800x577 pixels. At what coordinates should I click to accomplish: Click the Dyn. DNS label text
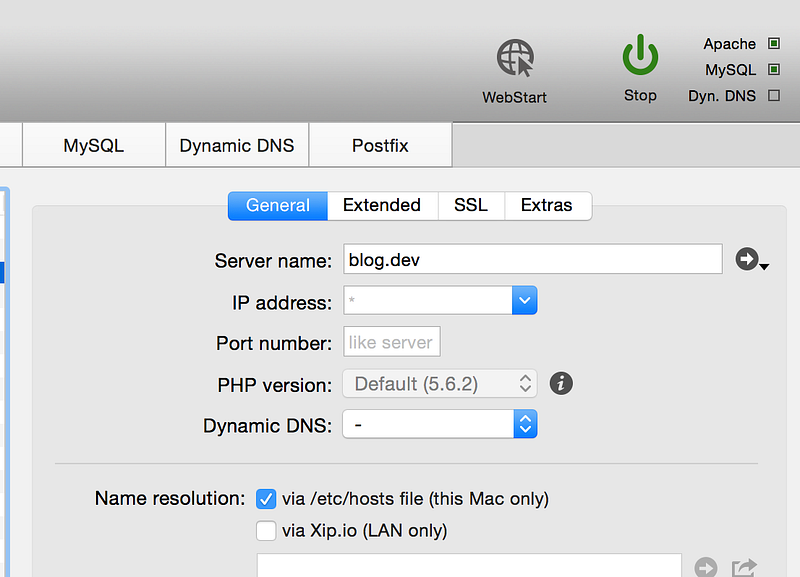(722, 96)
